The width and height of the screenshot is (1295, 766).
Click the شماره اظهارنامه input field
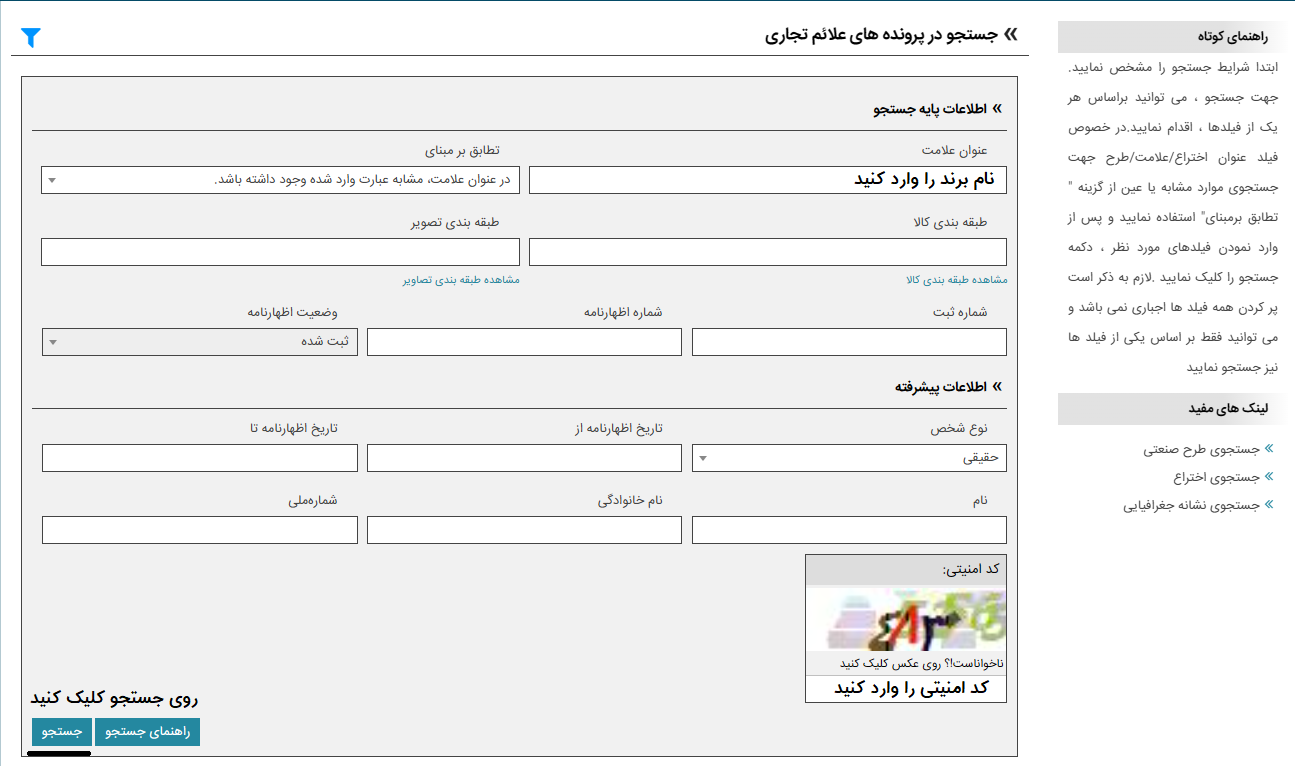524,342
